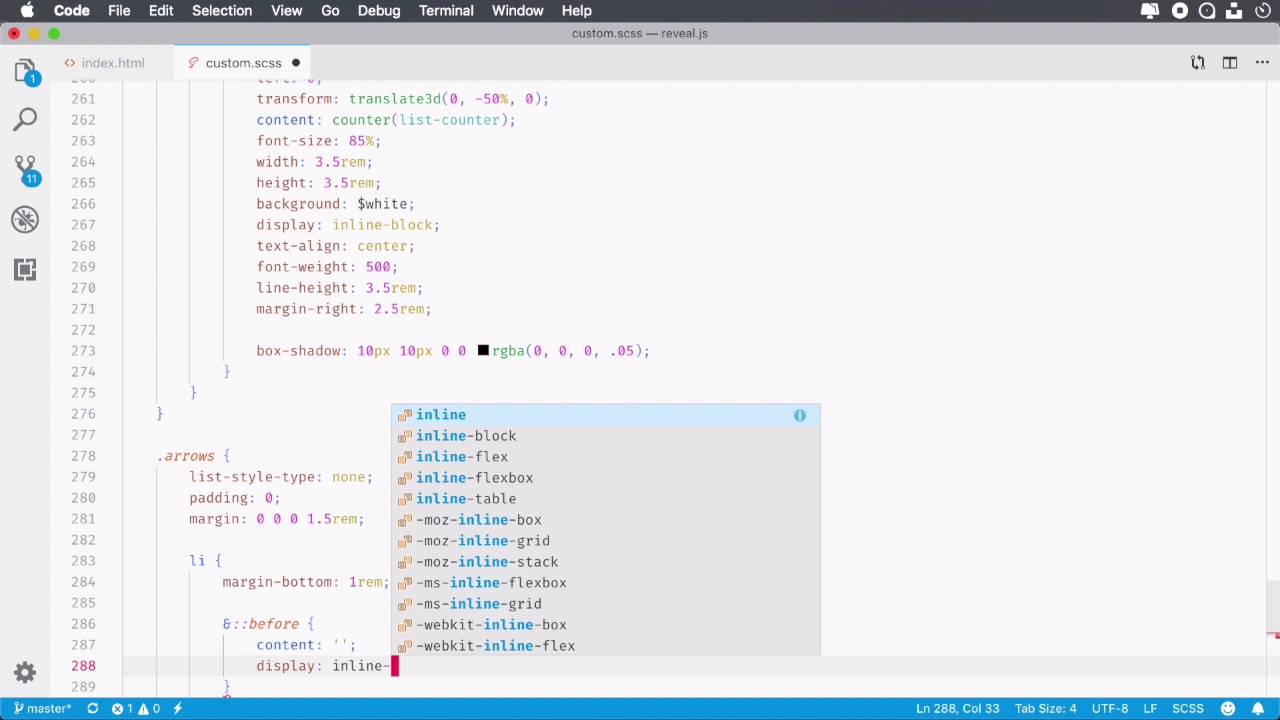
Task: Show more info for the inline suggestion
Action: click(800, 415)
